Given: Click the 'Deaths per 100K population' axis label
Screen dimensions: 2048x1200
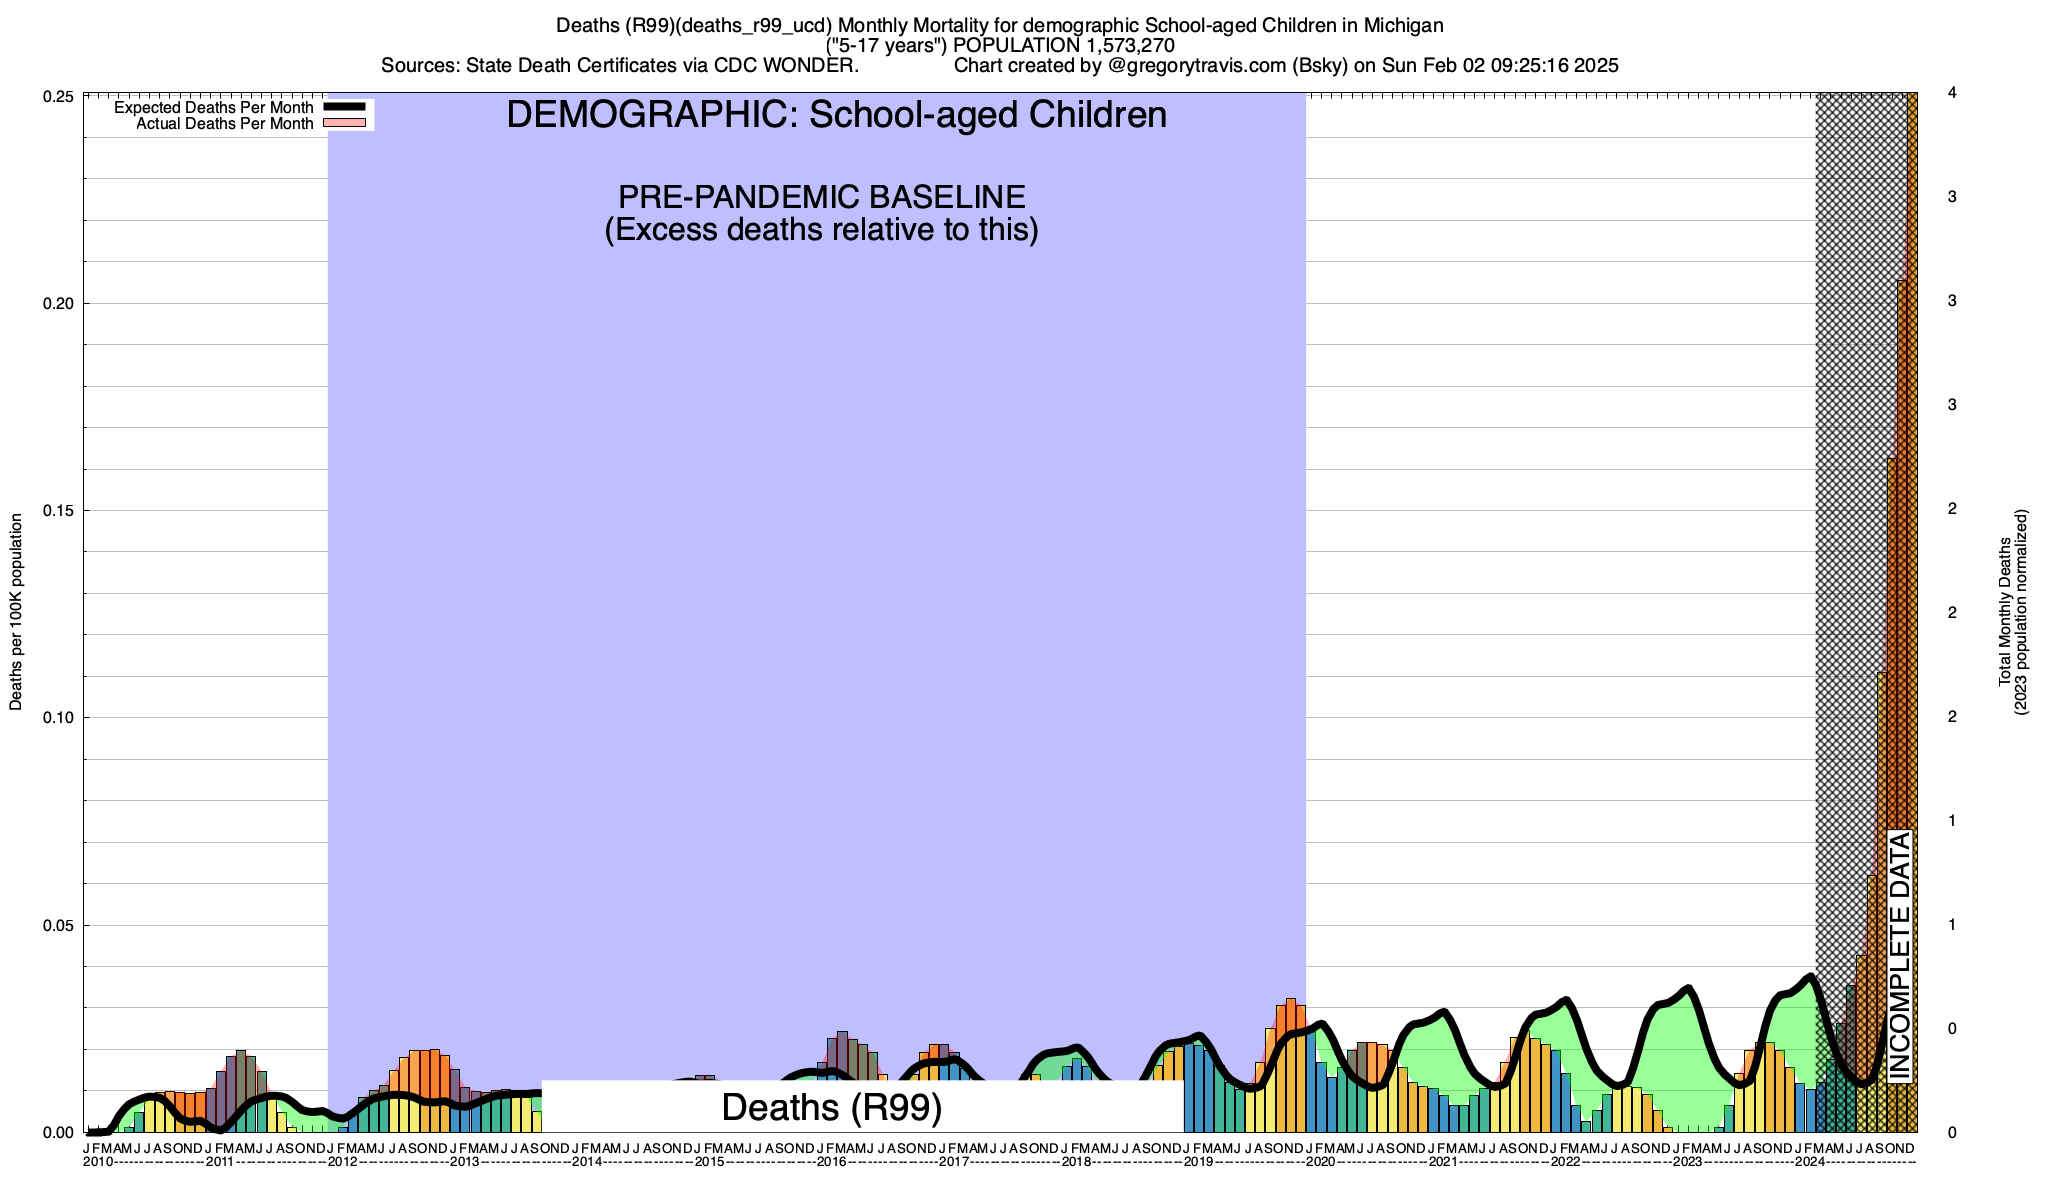Looking at the screenshot, I should click(x=16, y=612).
